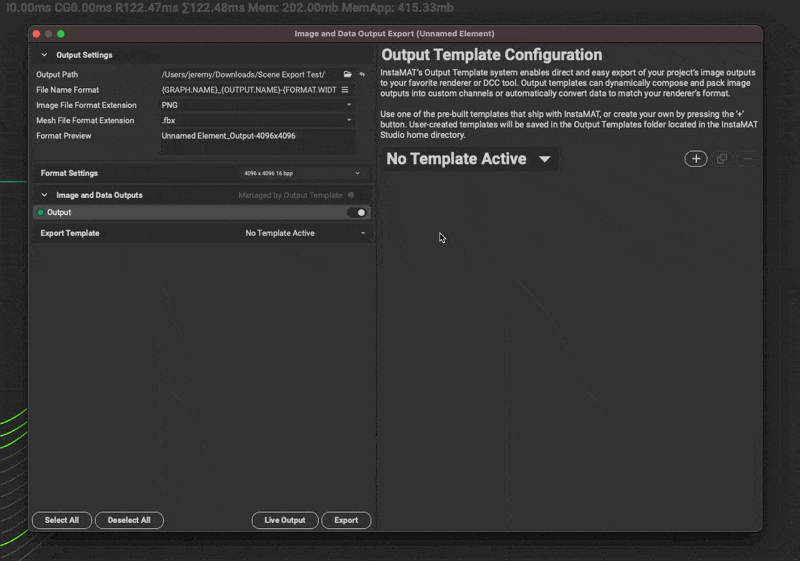This screenshot has width=800, height=561.
Task: Click the Export button
Action: [x=346, y=520]
